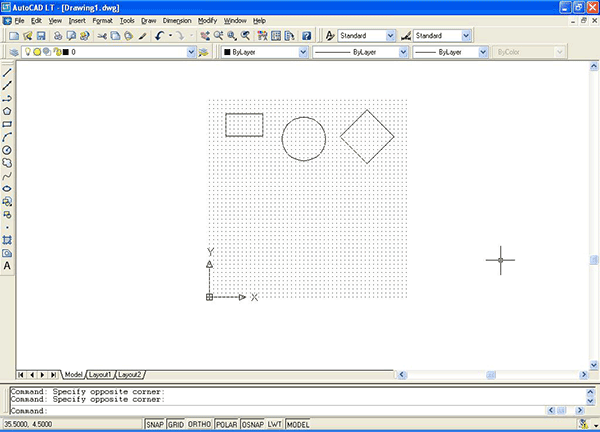Click the Layer Previous icon
The height and width of the screenshot is (432, 600).
point(204,52)
